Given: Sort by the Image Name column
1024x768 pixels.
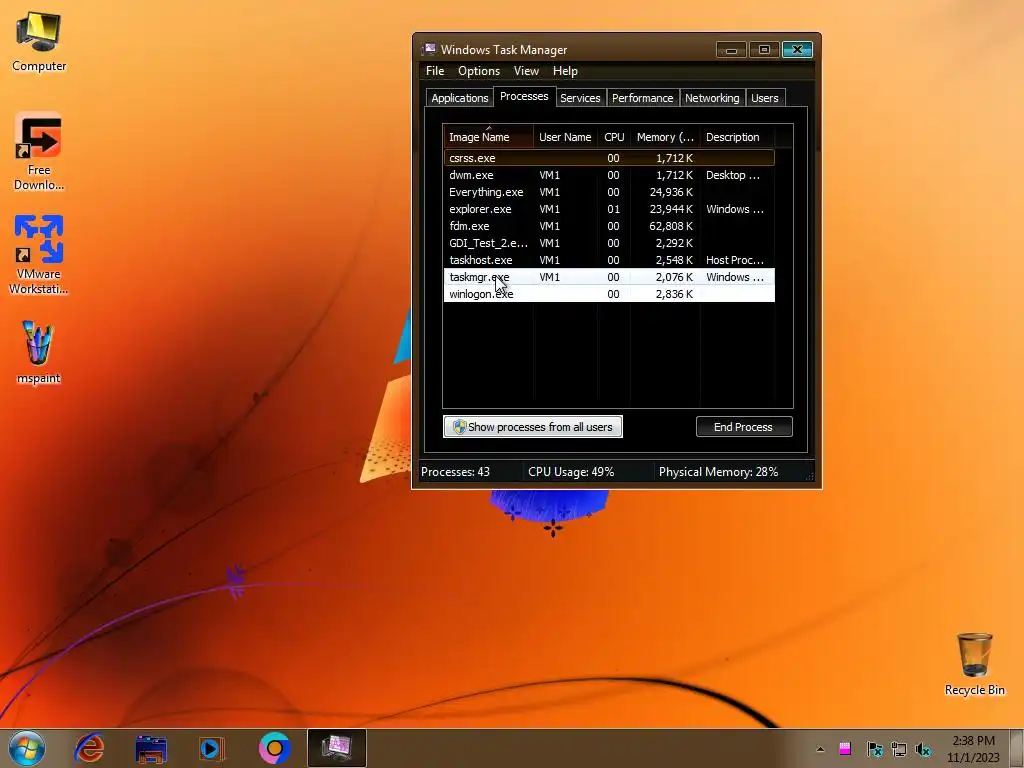Looking at the screenshot, I should point(488,137).
